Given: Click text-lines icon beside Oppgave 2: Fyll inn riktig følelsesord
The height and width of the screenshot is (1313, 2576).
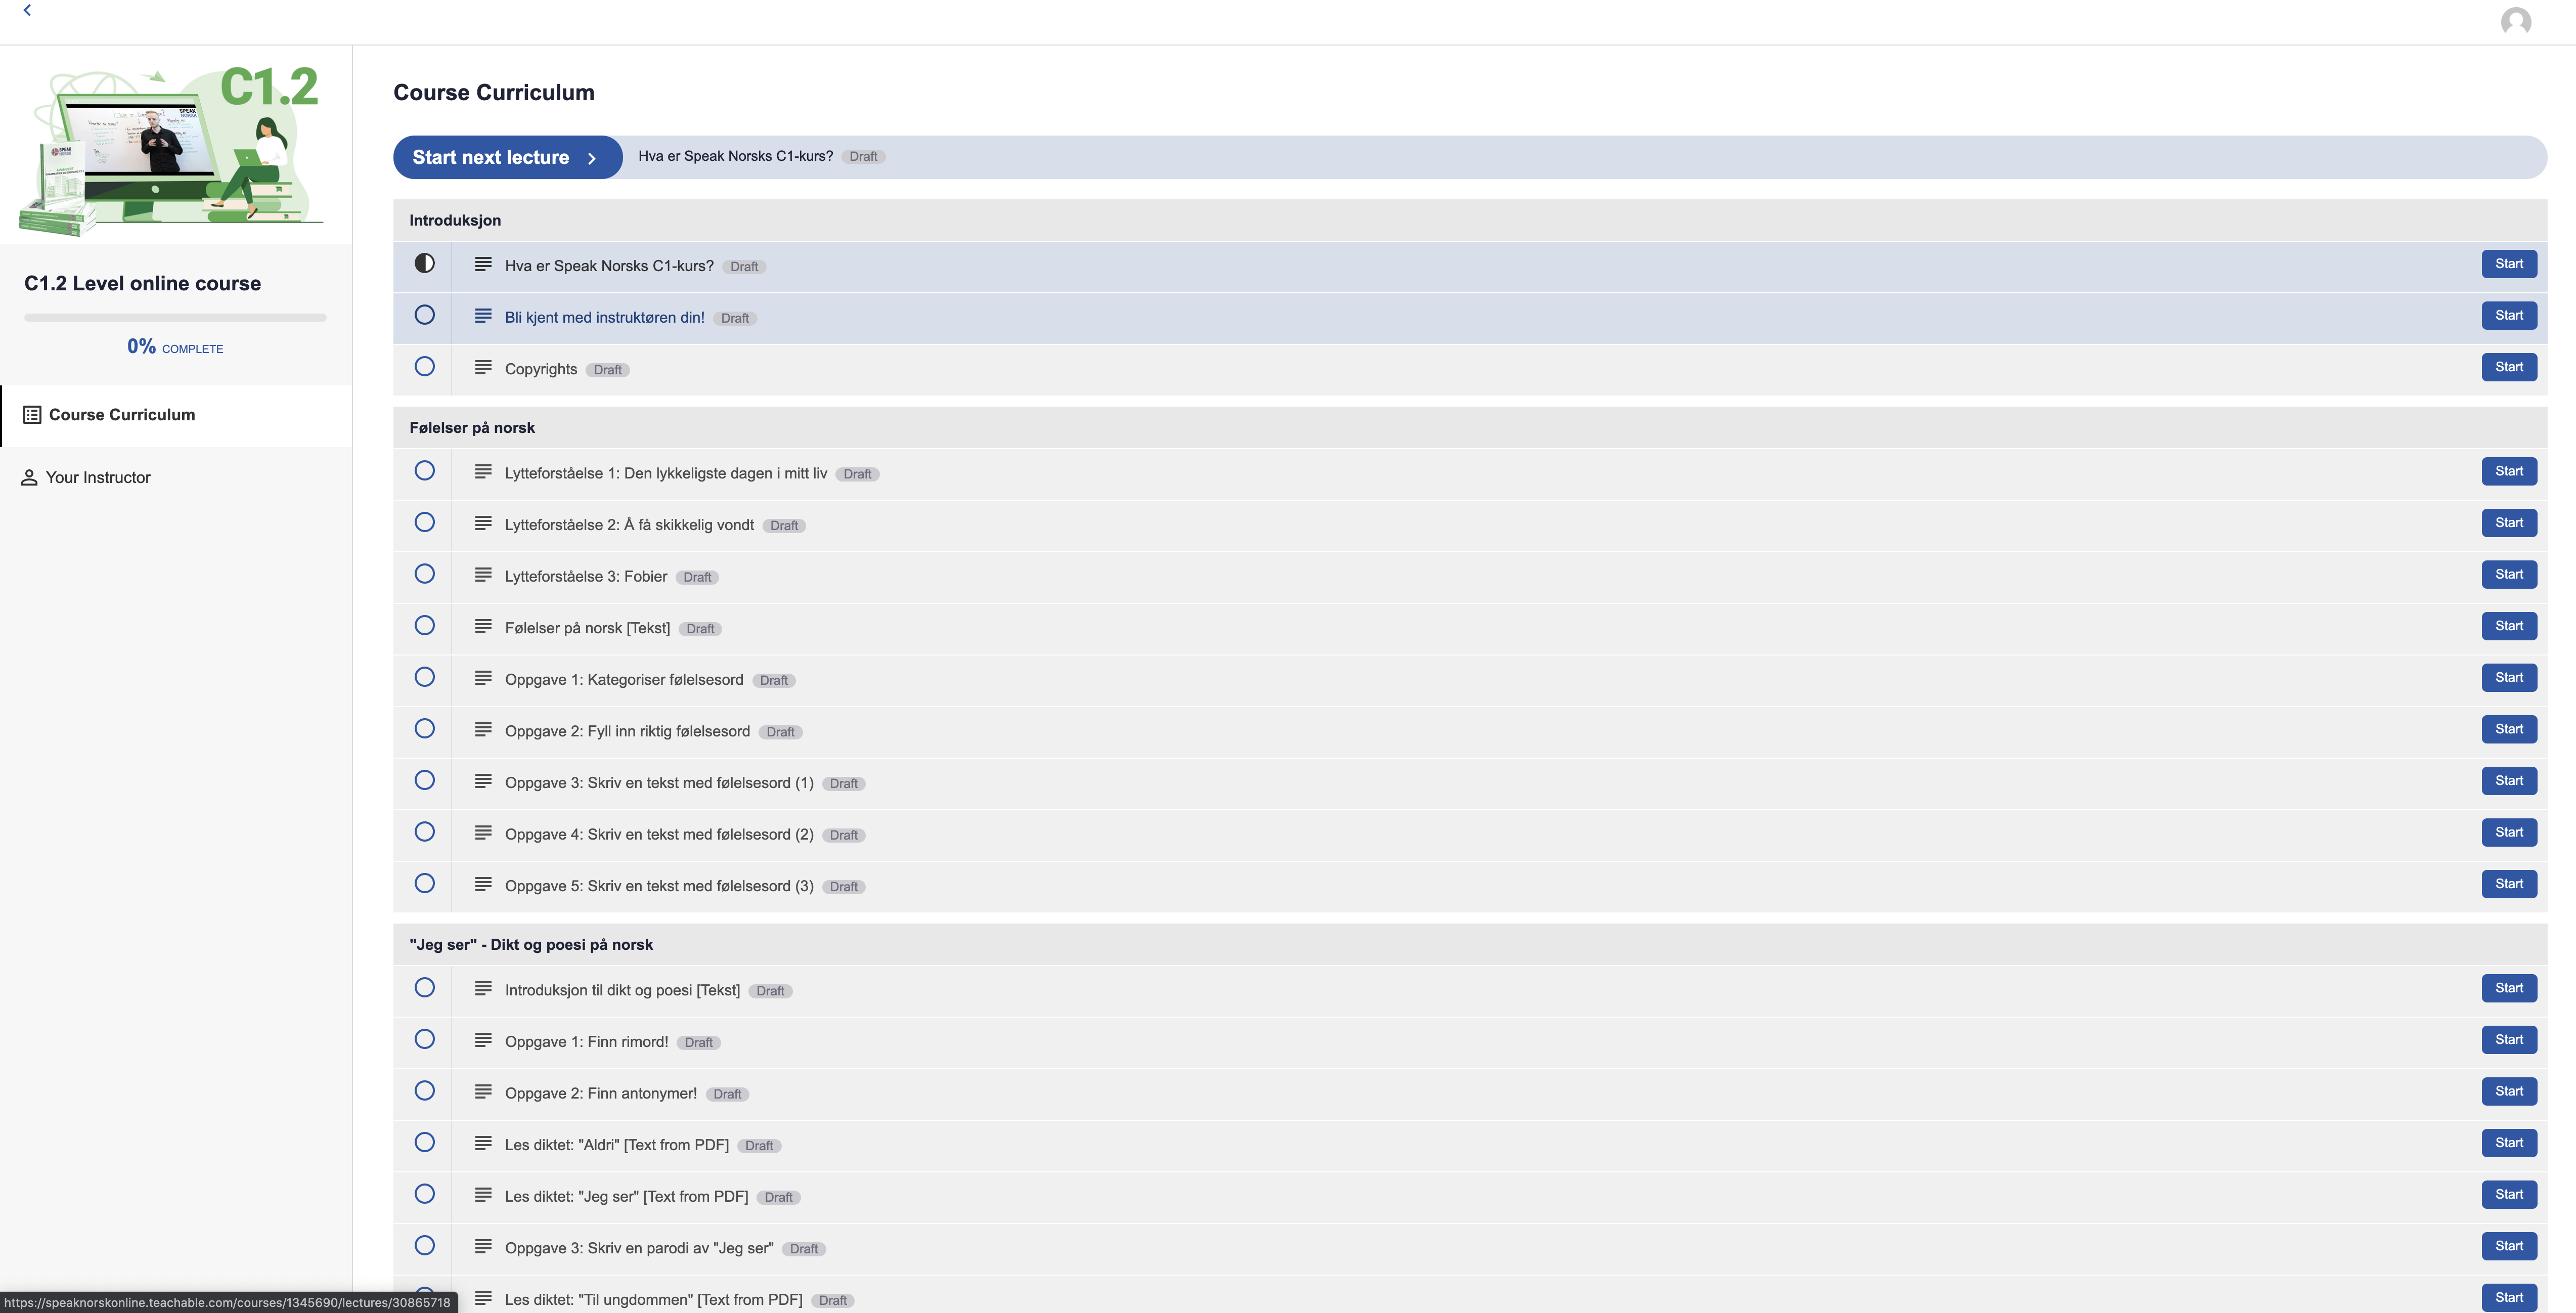Looking at the screenshot, I should 483,729.
